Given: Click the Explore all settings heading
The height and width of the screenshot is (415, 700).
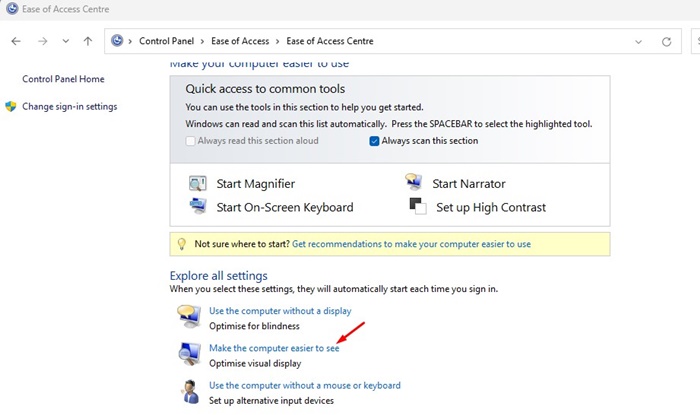Looking at the screenshot, I should click(218, 276).
